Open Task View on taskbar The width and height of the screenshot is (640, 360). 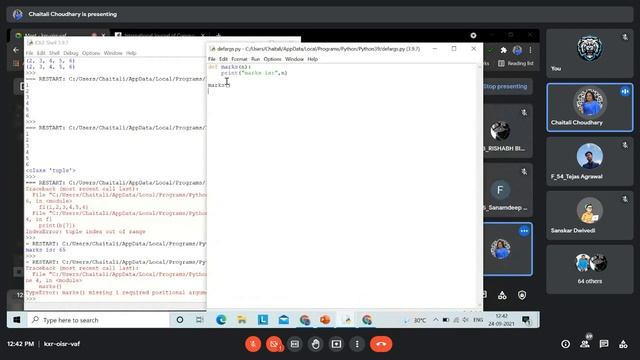[x=200, y=320]
